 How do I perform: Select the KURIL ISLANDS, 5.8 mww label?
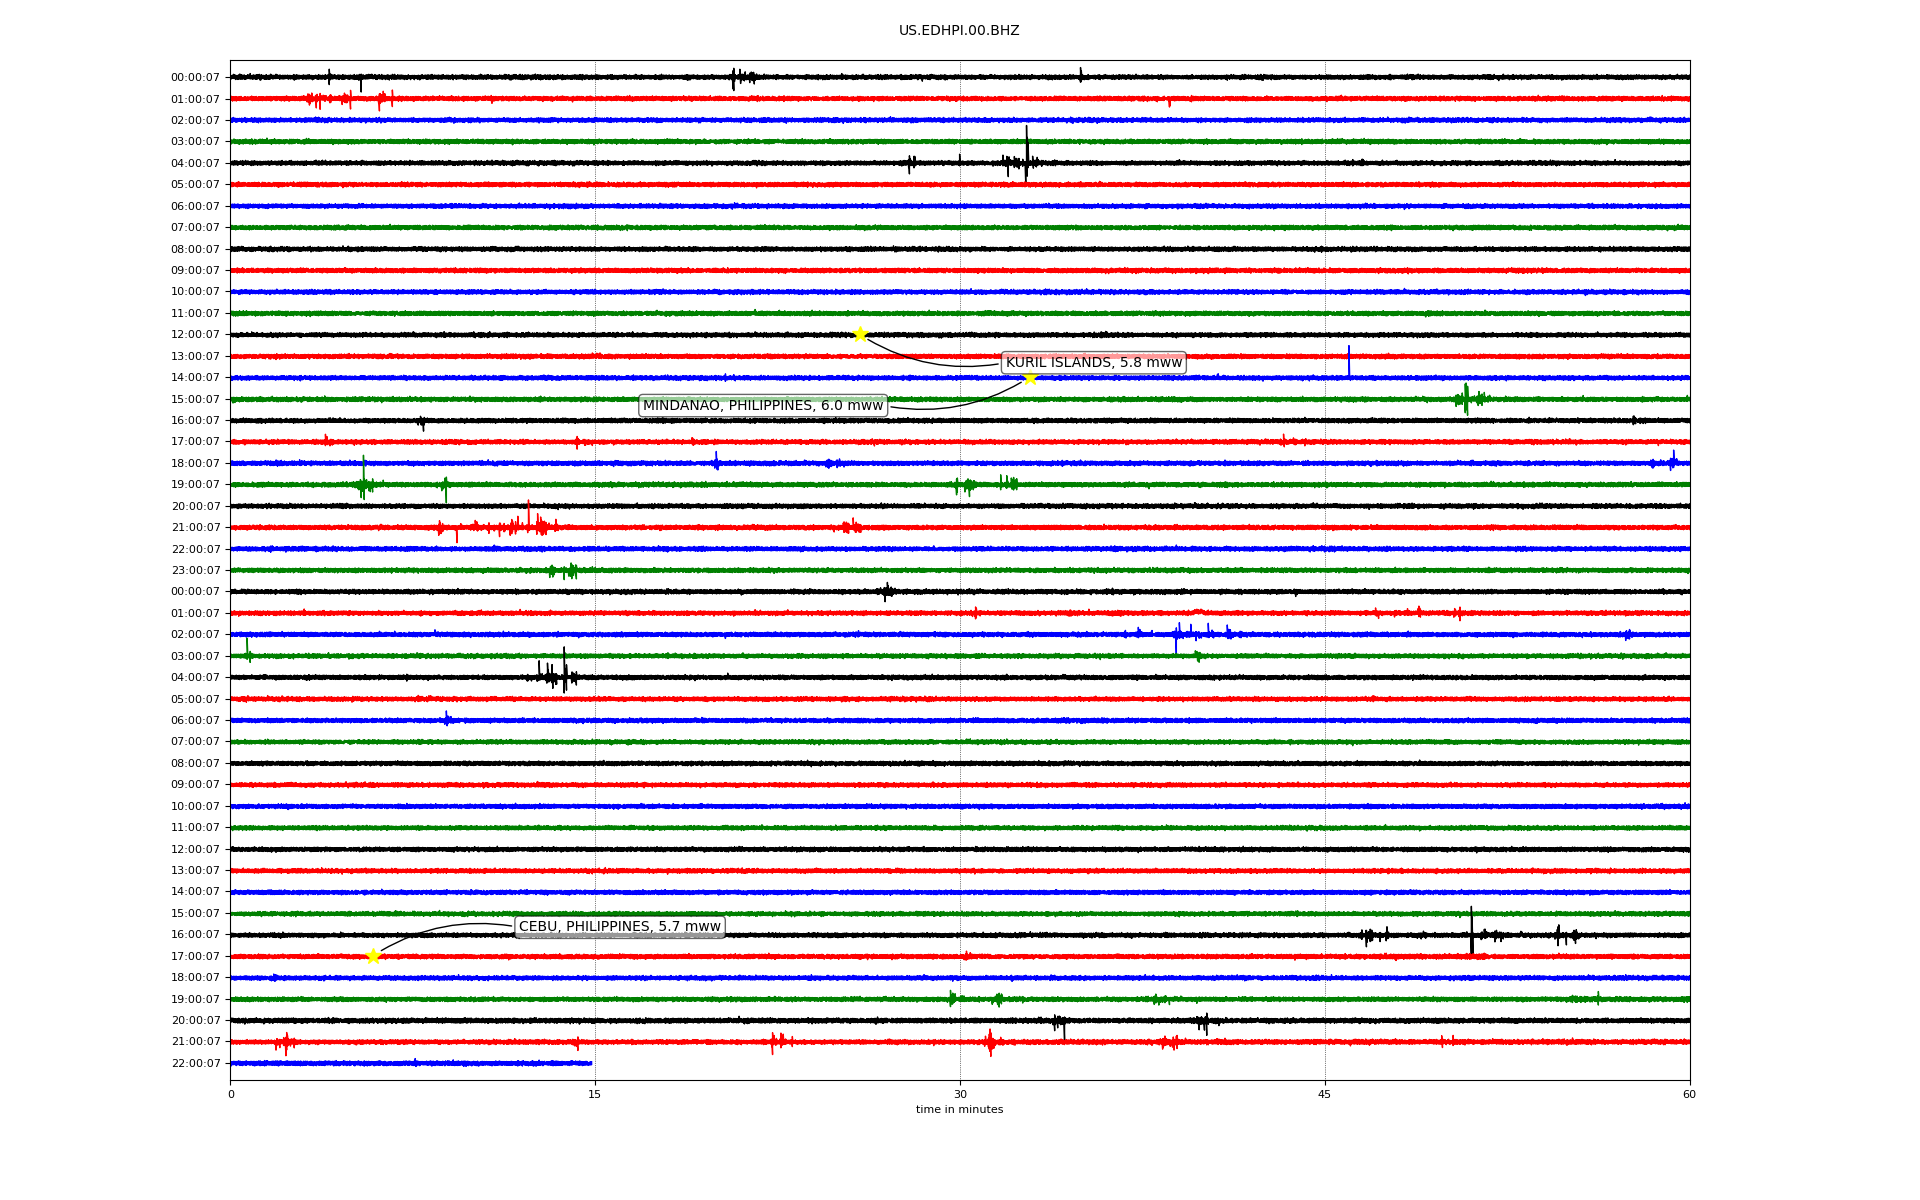[x=1093, y=362]
